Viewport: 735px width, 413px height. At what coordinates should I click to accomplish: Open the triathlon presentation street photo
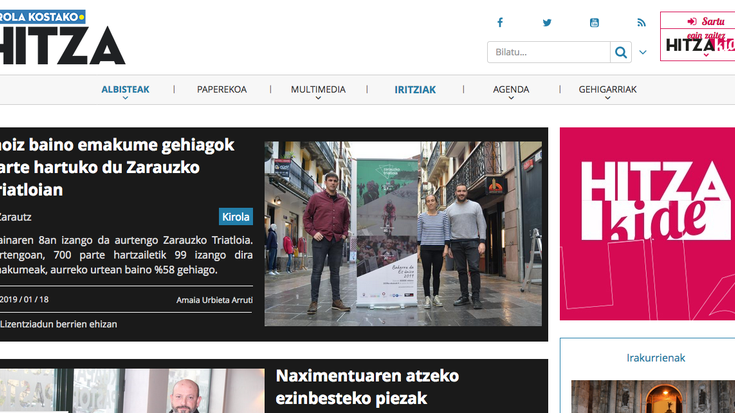click(x=403, y=233)
